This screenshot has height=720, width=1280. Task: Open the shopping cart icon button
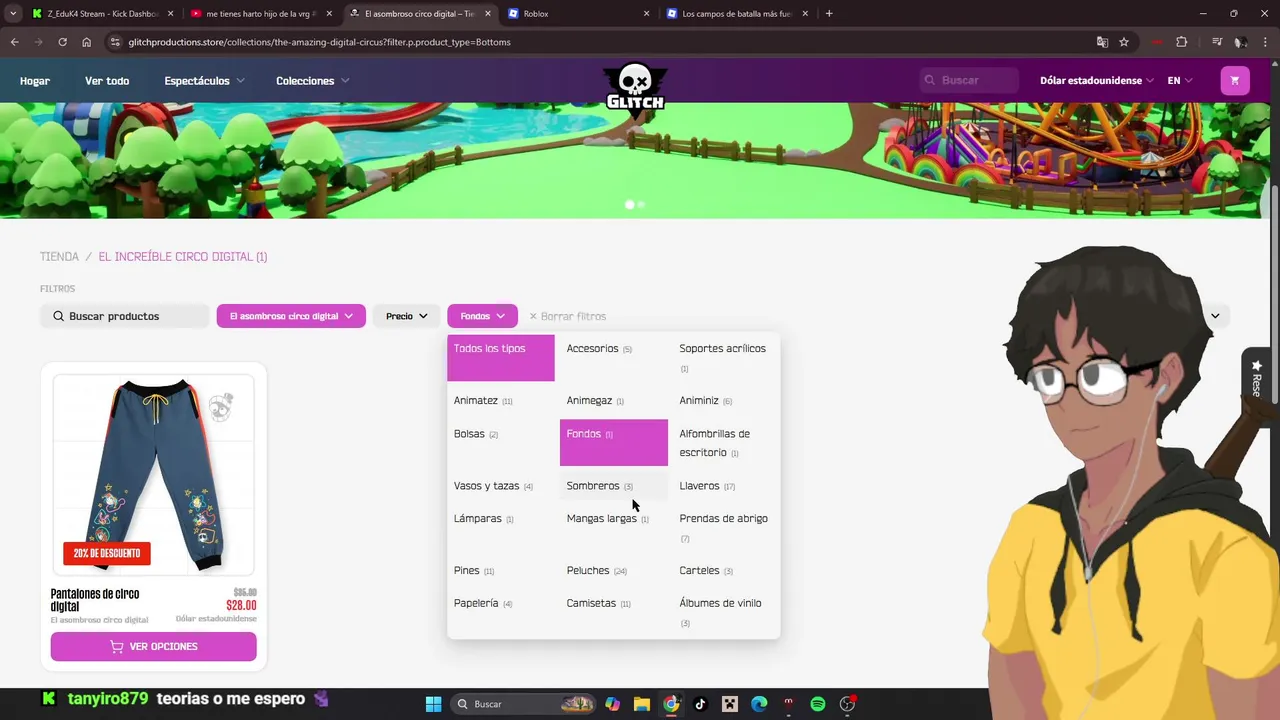pyautogui.click(x=1235, y=81)
